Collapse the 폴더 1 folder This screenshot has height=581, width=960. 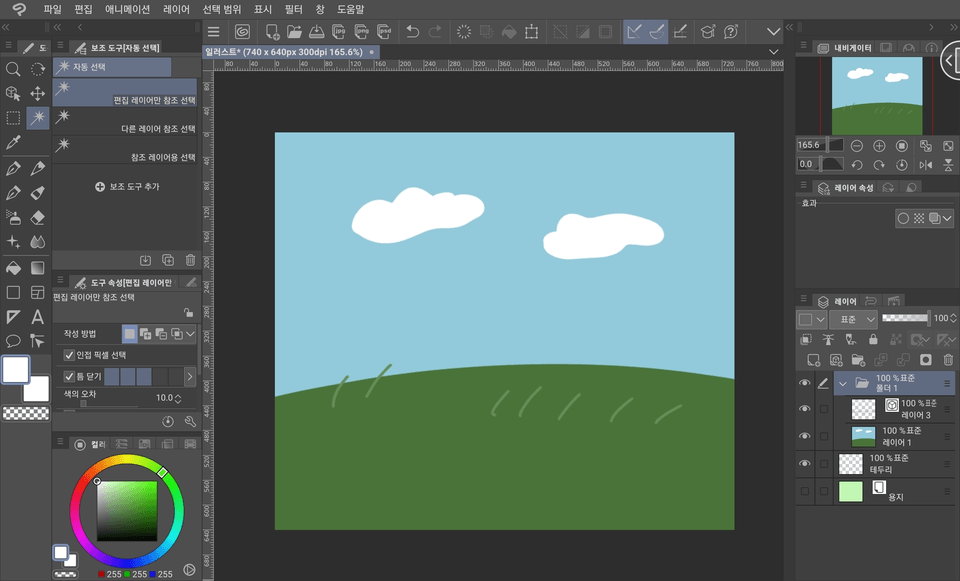coord(842,383)
